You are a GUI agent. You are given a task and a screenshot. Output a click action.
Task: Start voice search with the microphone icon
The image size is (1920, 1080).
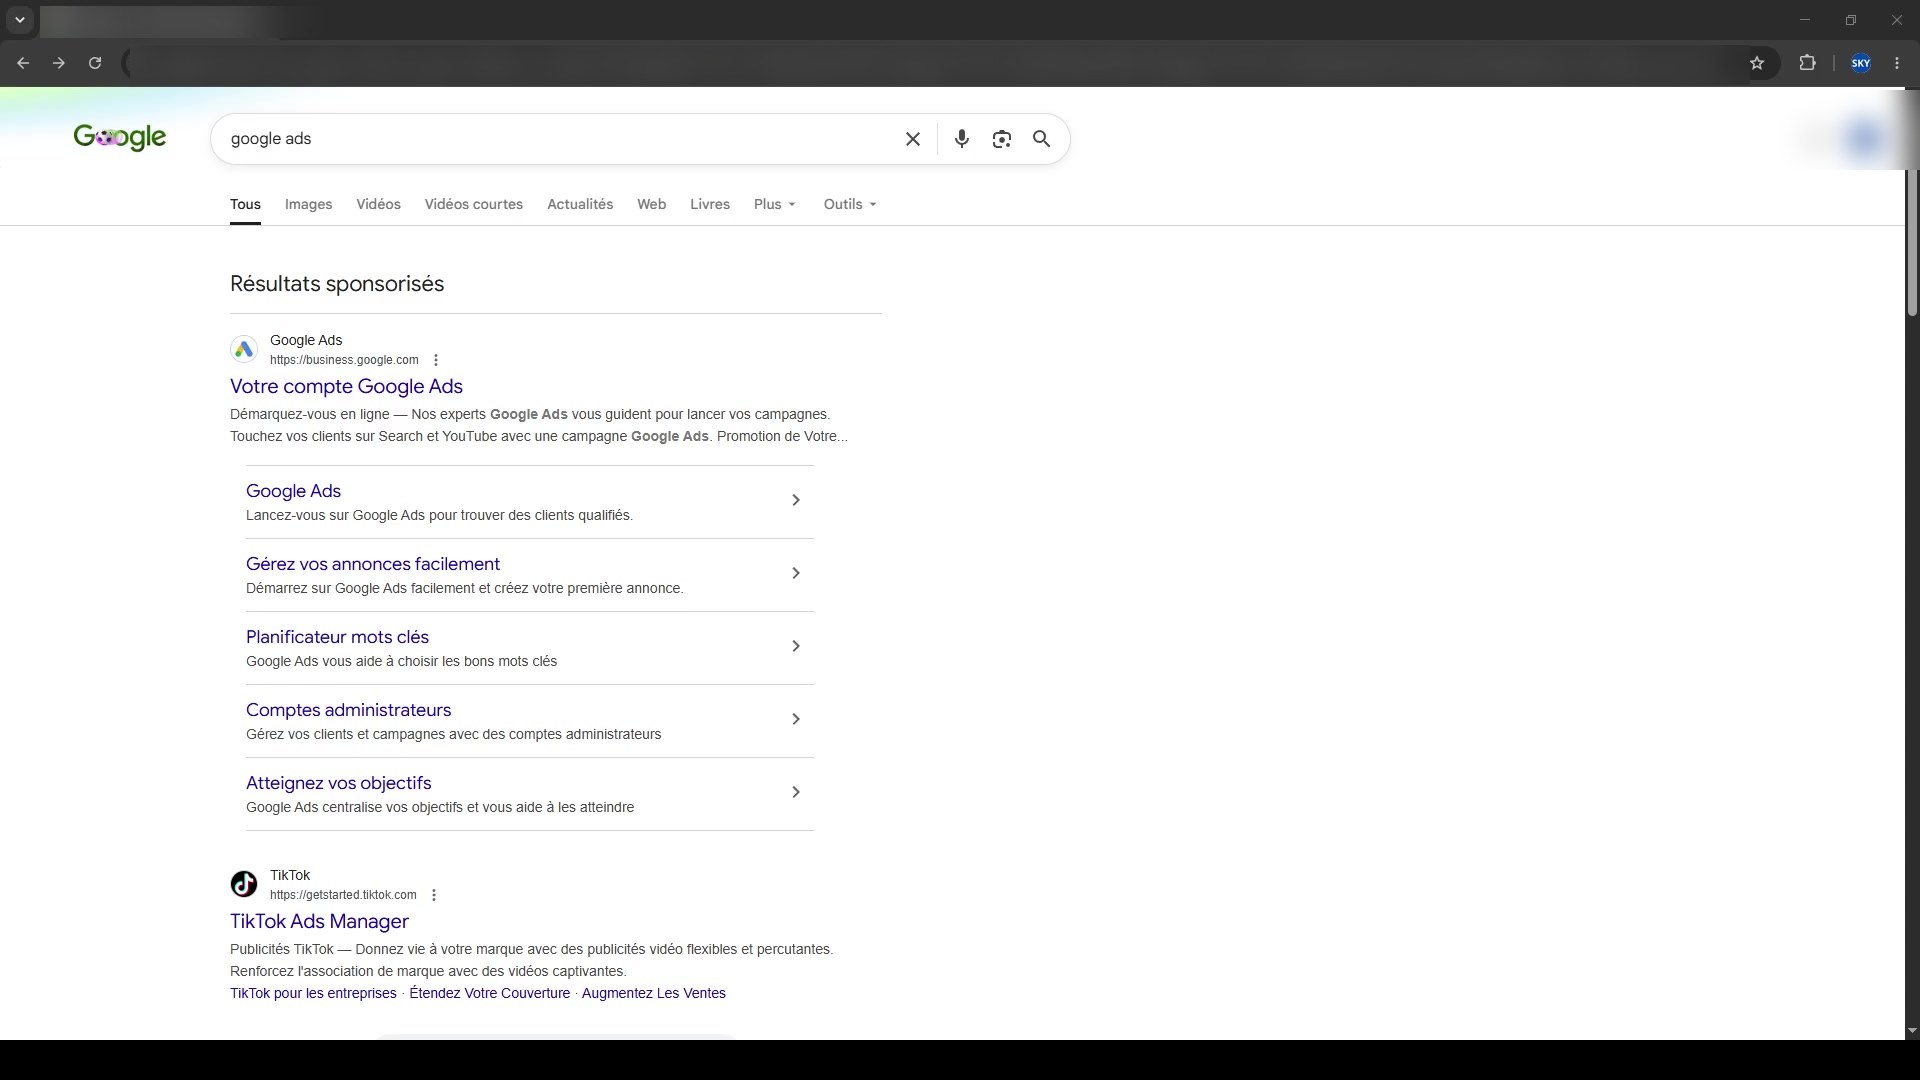pos(961,139)
